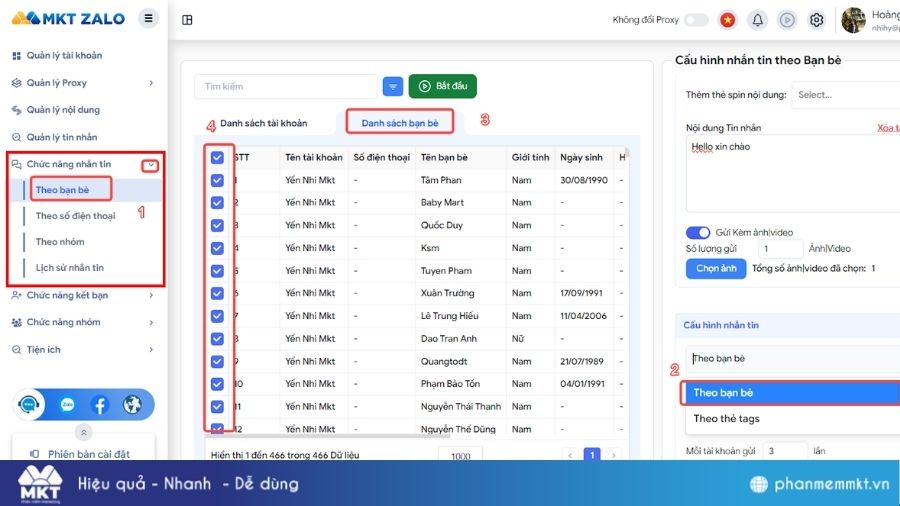Click the Giới tính column header
Screen dimensions: 900x506
[x=530, y=157]
